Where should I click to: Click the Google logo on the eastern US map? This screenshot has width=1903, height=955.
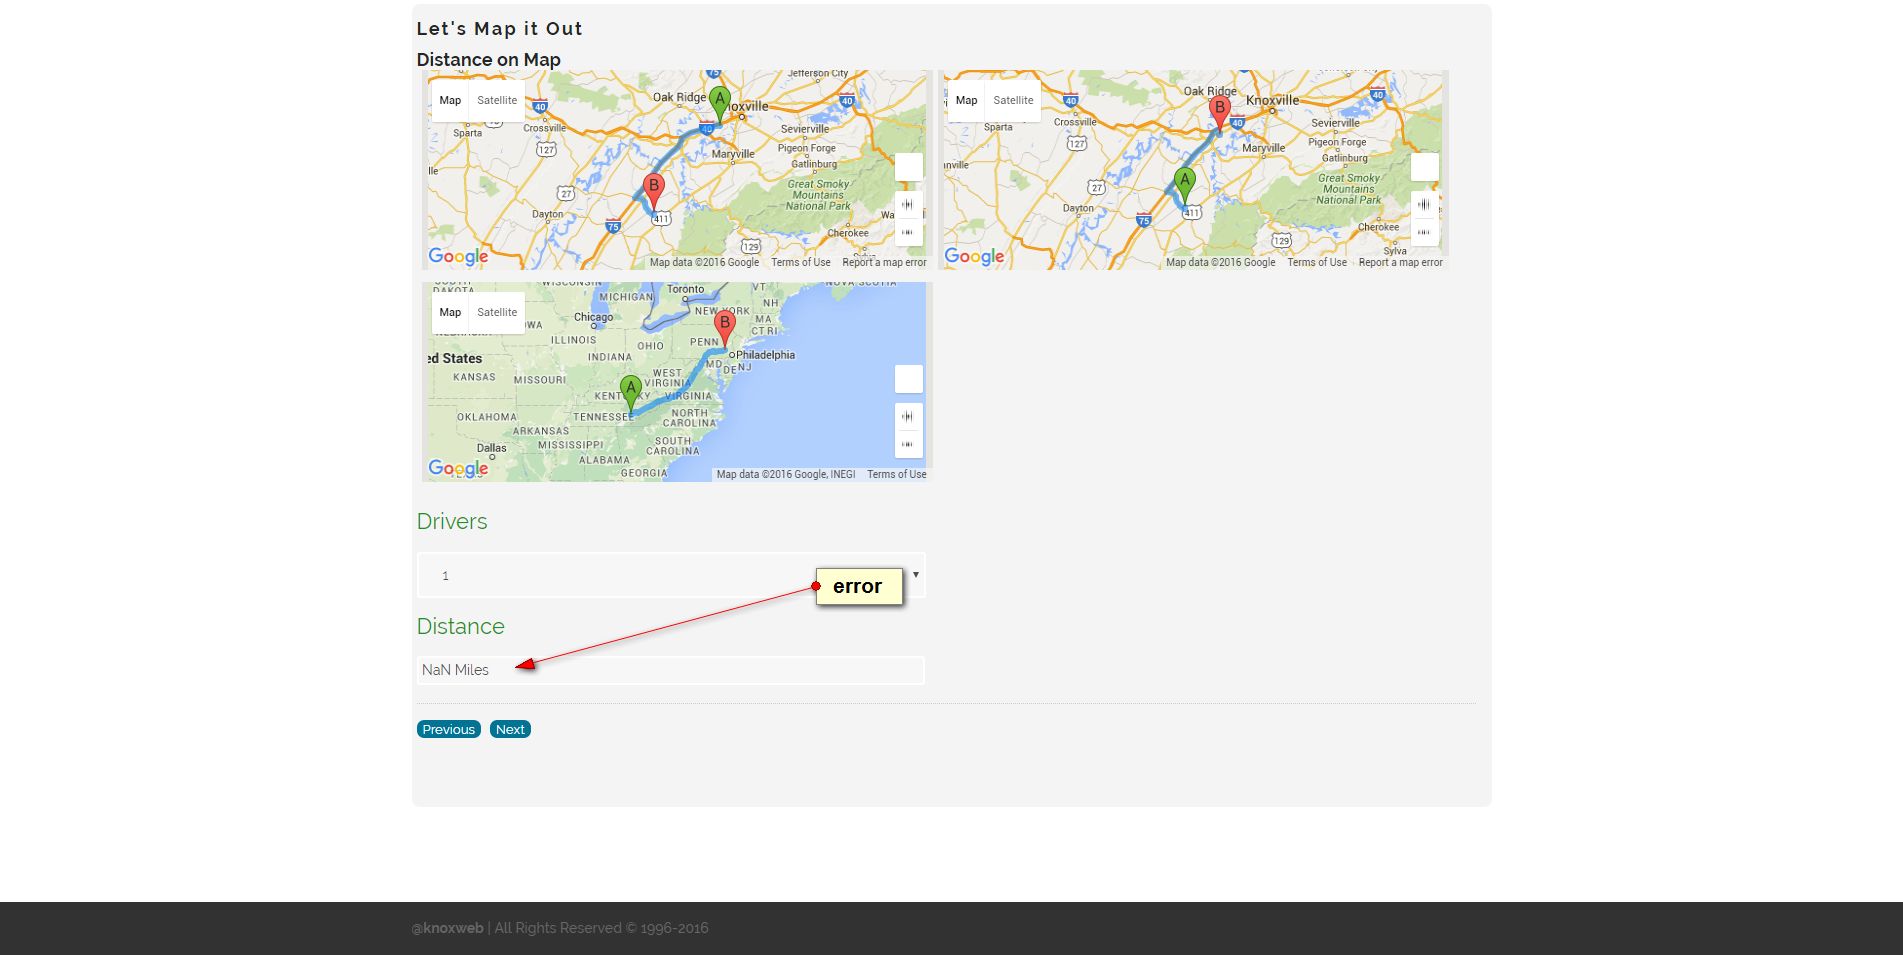pyautogui.click(x=458, y=469)
